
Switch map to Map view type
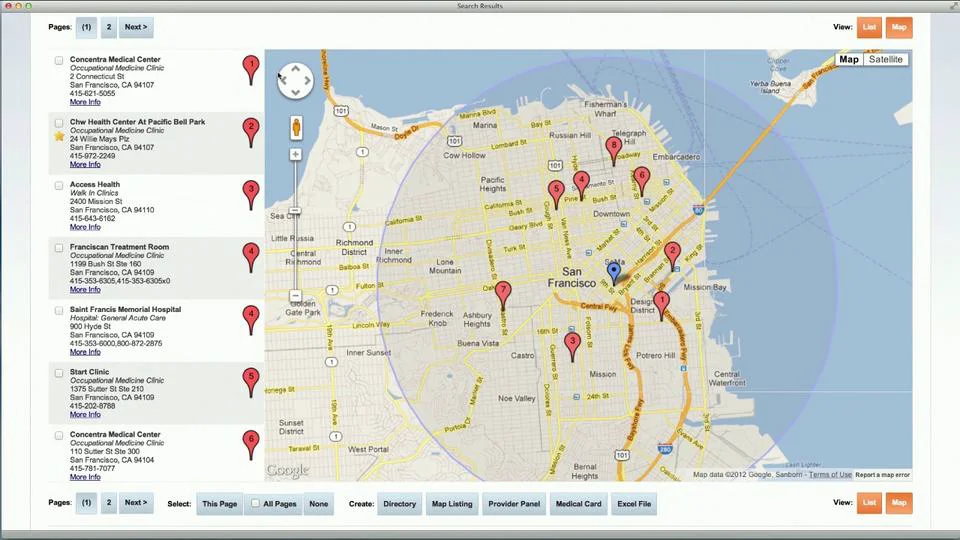849,59
